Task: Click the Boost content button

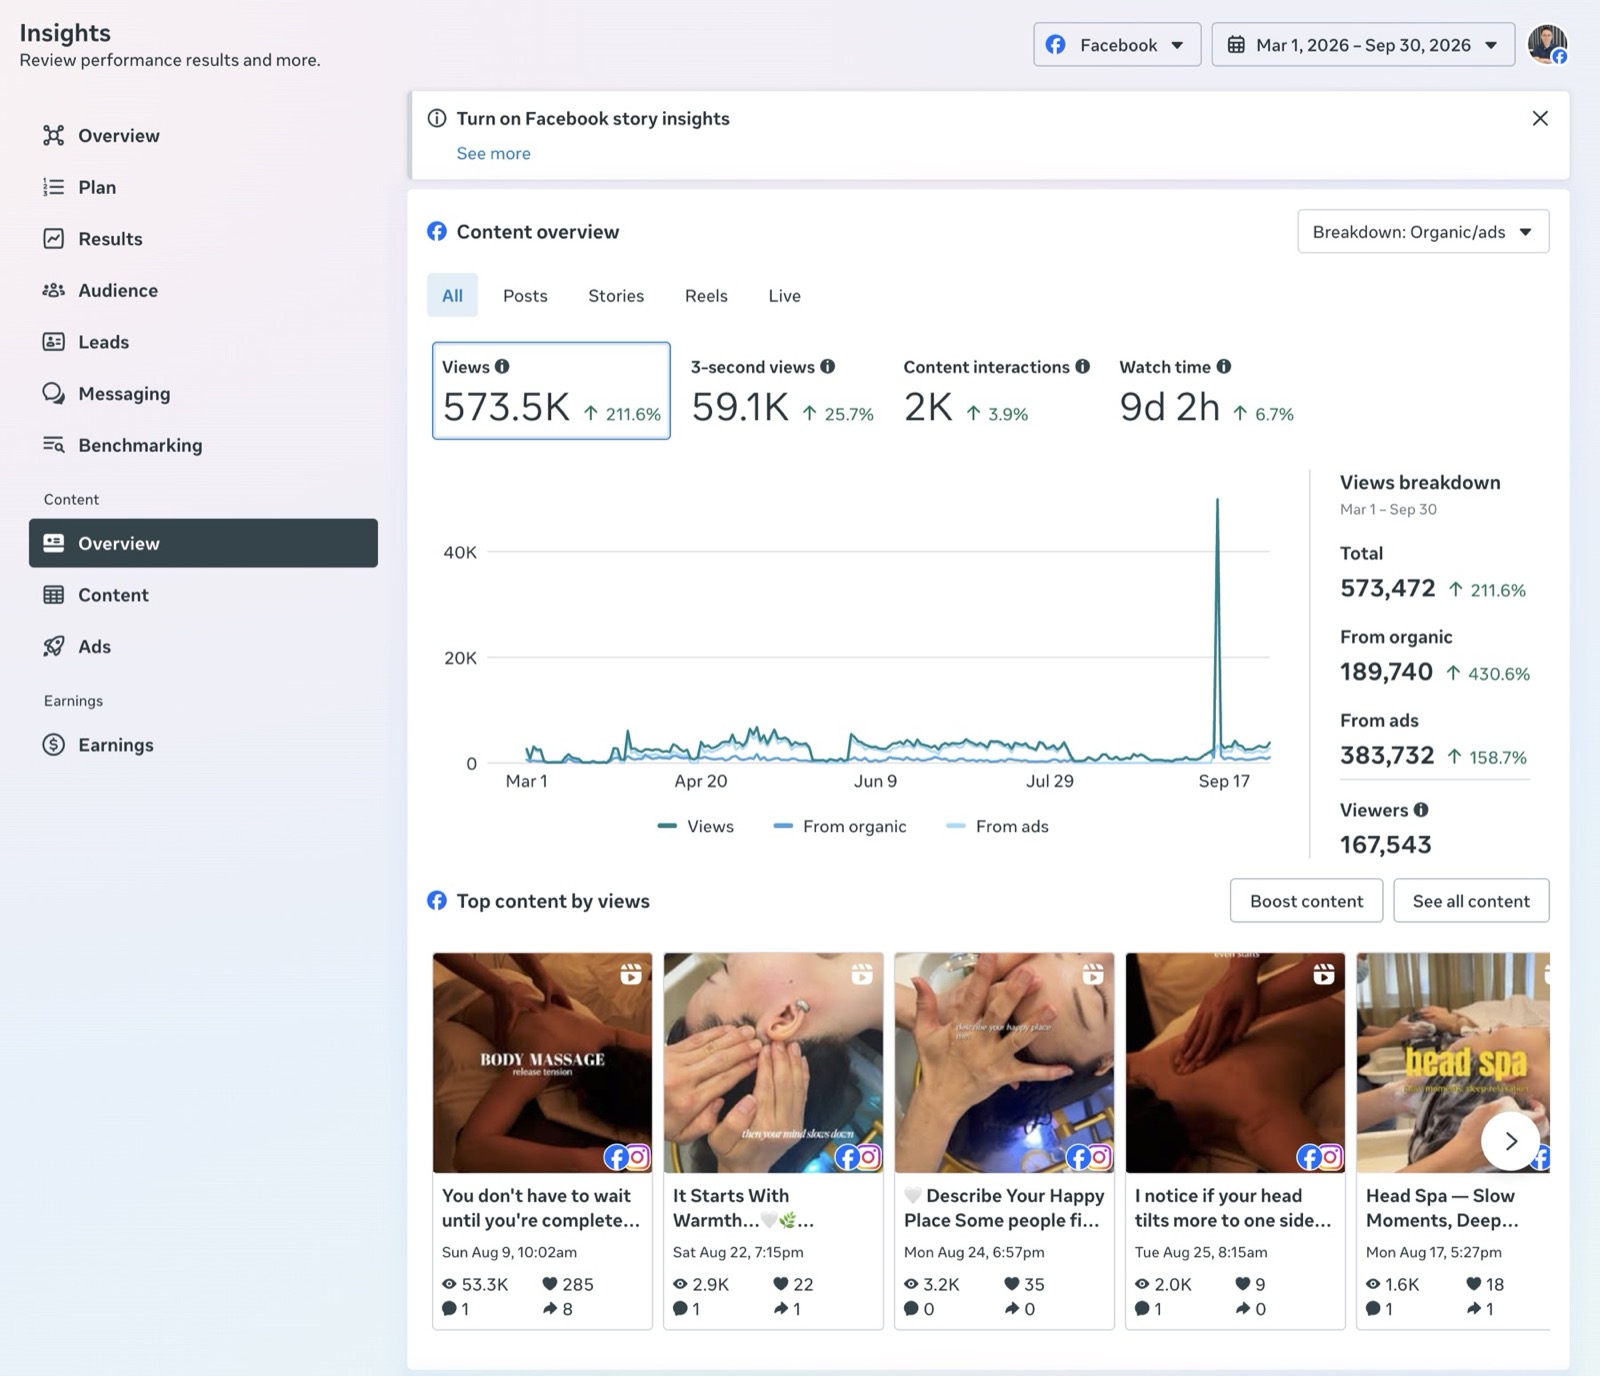Action: tap(1306, 901)
